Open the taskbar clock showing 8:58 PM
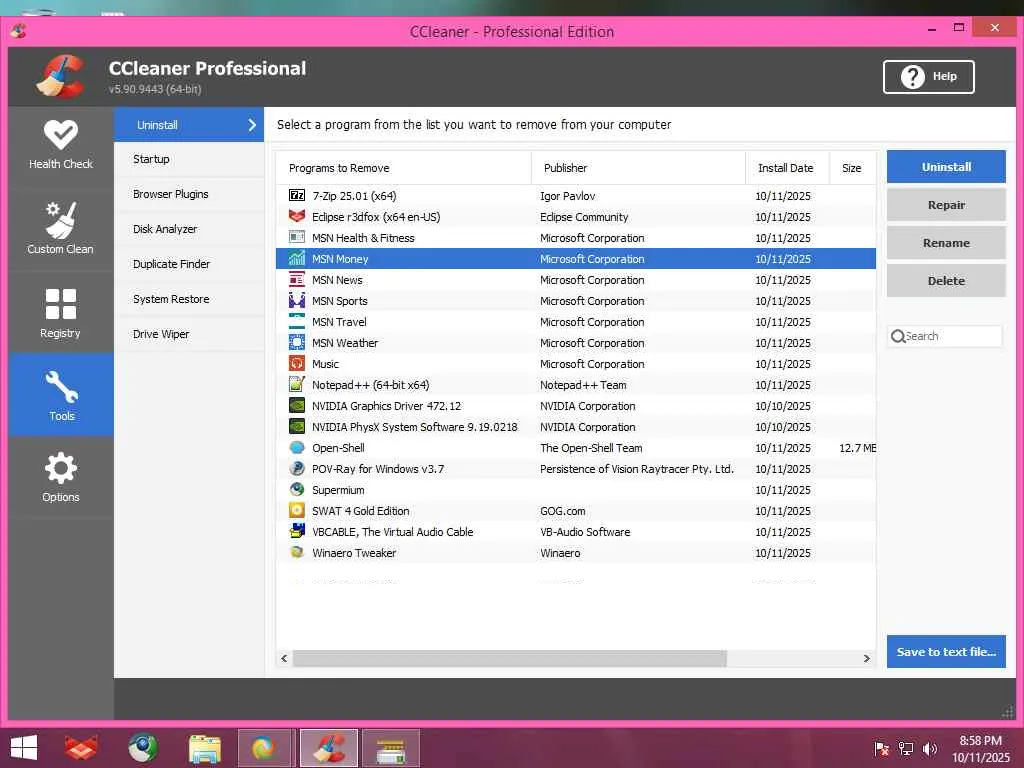 click(980, 748)
